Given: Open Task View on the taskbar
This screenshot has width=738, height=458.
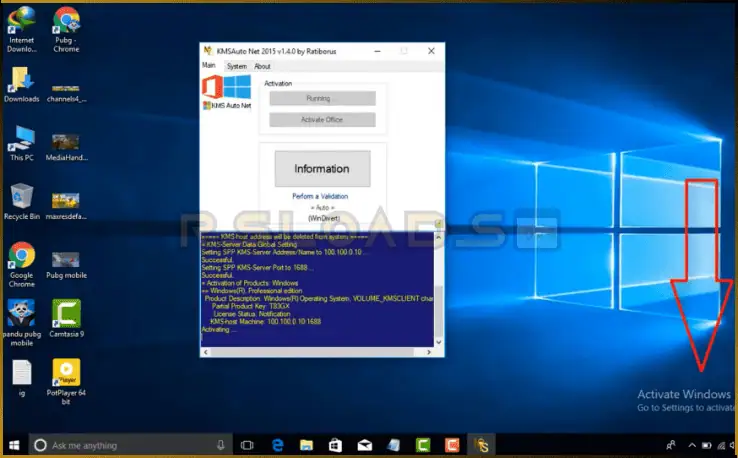Looking at the screenshot, I should (247, 445).
